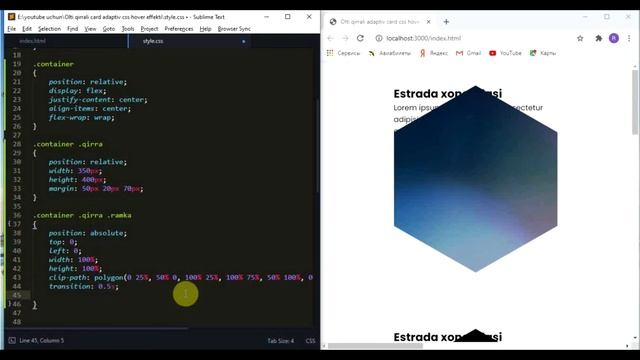Click the browser horizontal scrollbar thumb
This screenshot has width=640, height=360.
click(375, 346)
